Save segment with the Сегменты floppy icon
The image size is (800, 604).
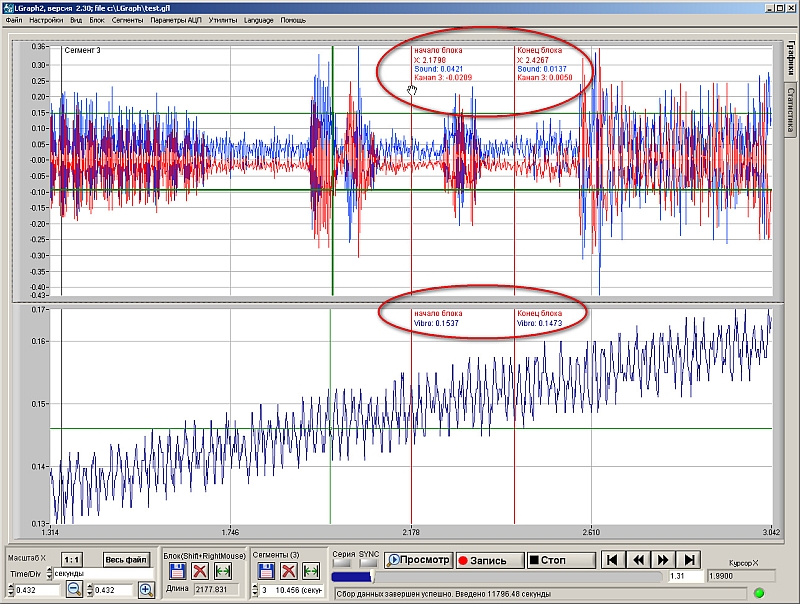[266, 571]
